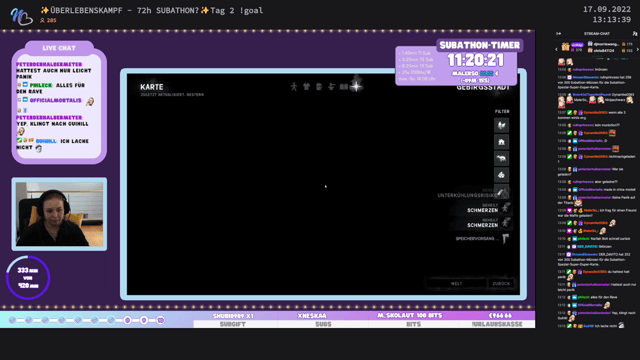Open the community users icon in chat
The image size is (640, 360).
(x=635, y=33)
